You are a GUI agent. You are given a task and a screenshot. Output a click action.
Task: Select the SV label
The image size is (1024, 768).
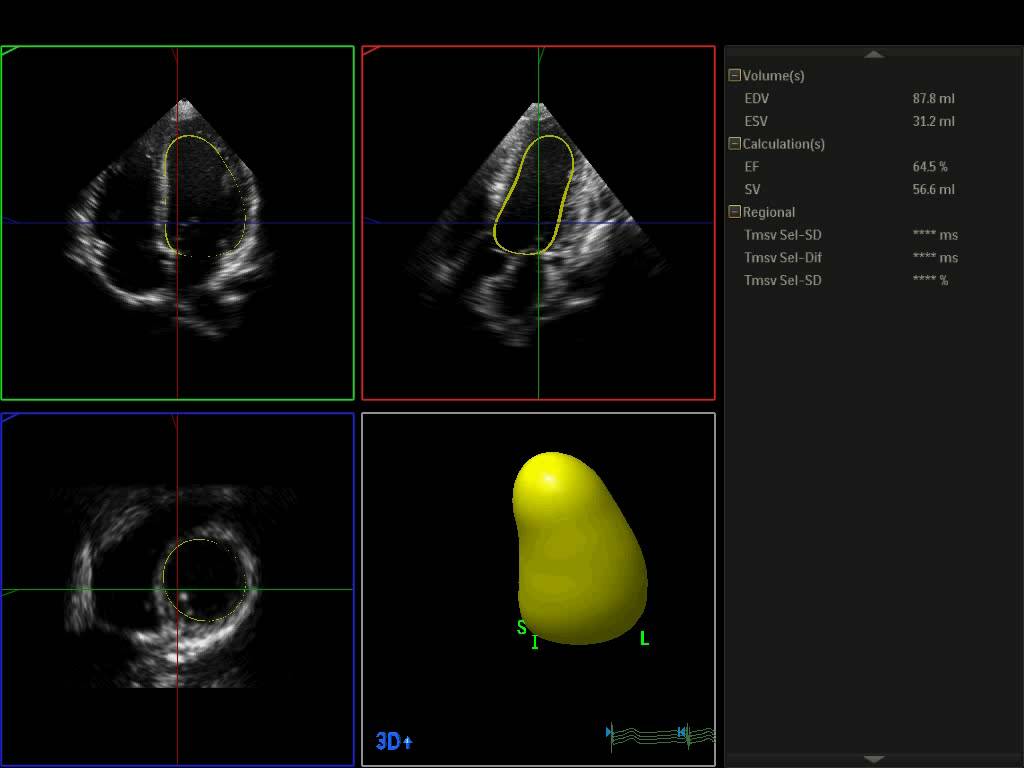(752, 189)
